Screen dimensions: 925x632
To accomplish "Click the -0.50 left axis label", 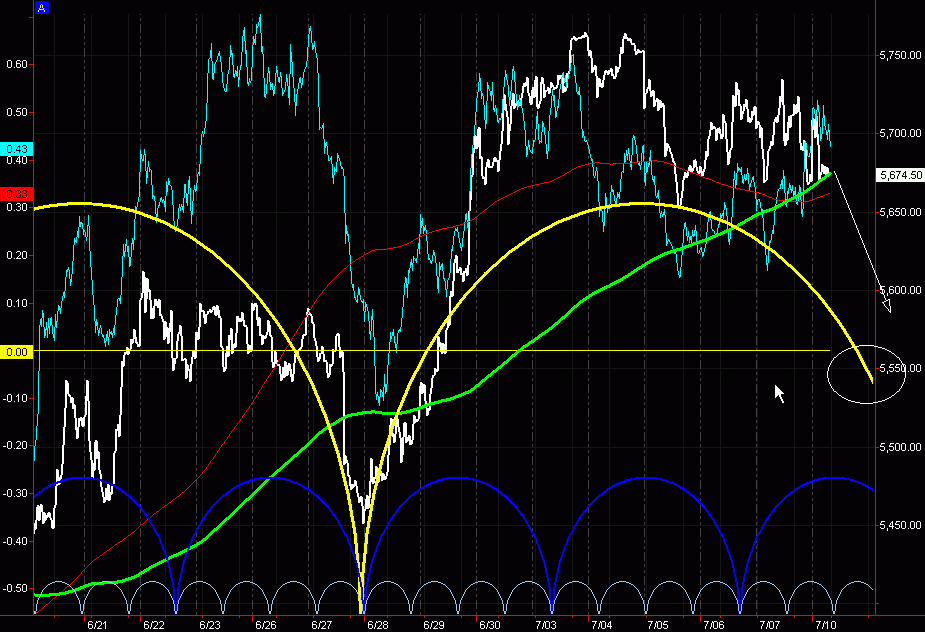I will pos(15,588).
